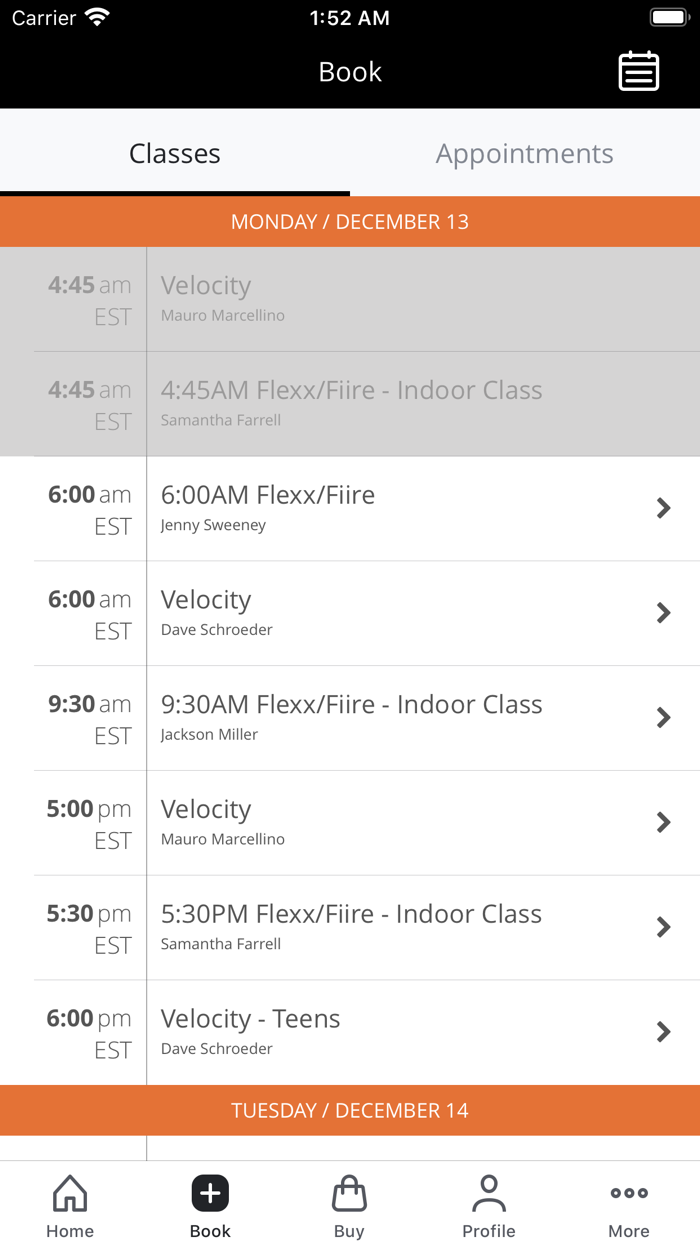Image resolution: width=700 pixels, height=1244 pixels.
Task: Switch to the Appointments tab
Action: coord(524,154)
